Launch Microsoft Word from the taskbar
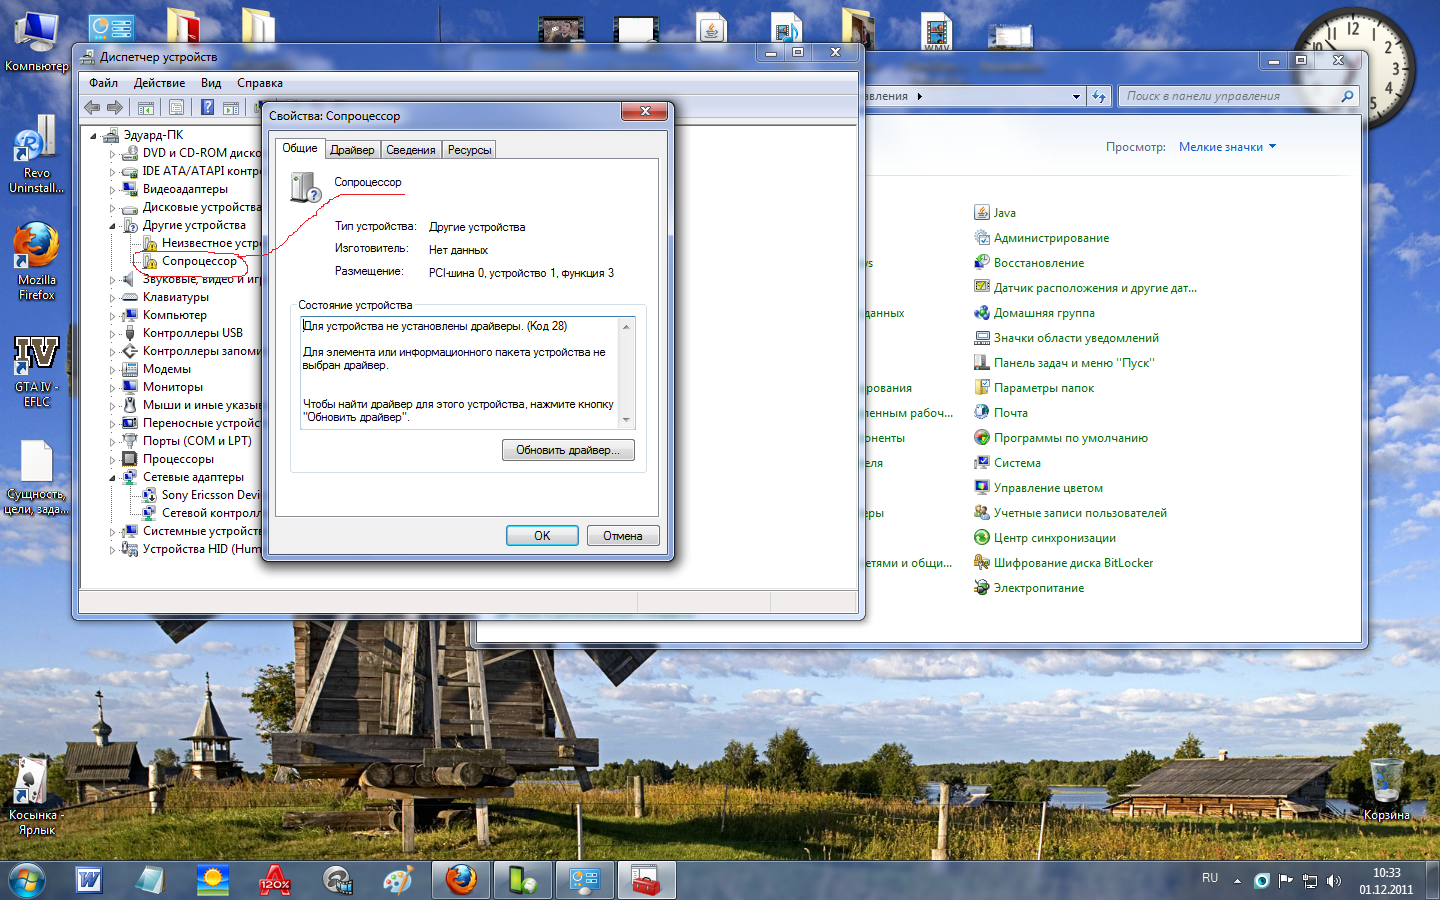Screen dimensions: 1440x900 (x=89, y=880)
